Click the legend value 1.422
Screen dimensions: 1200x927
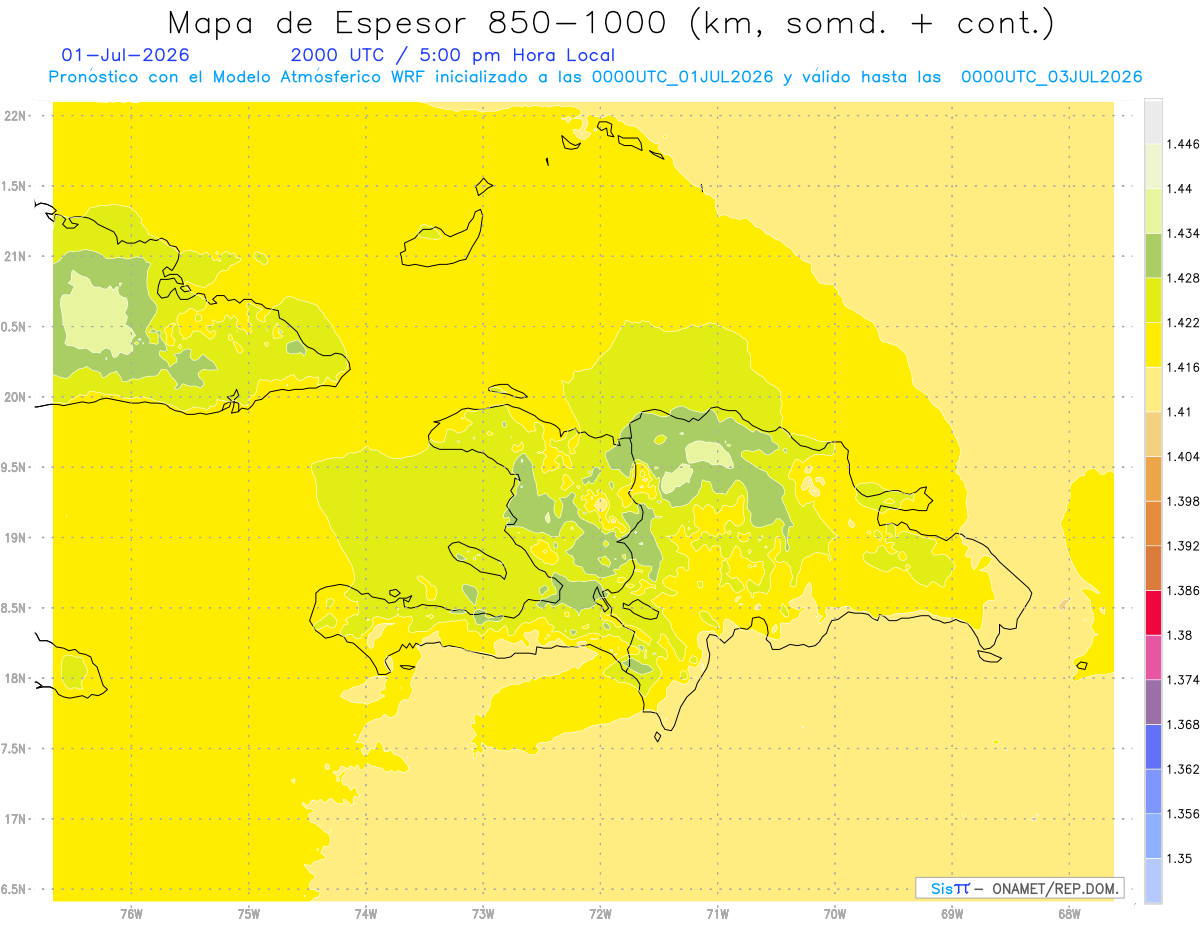(x=1183, y=323)
